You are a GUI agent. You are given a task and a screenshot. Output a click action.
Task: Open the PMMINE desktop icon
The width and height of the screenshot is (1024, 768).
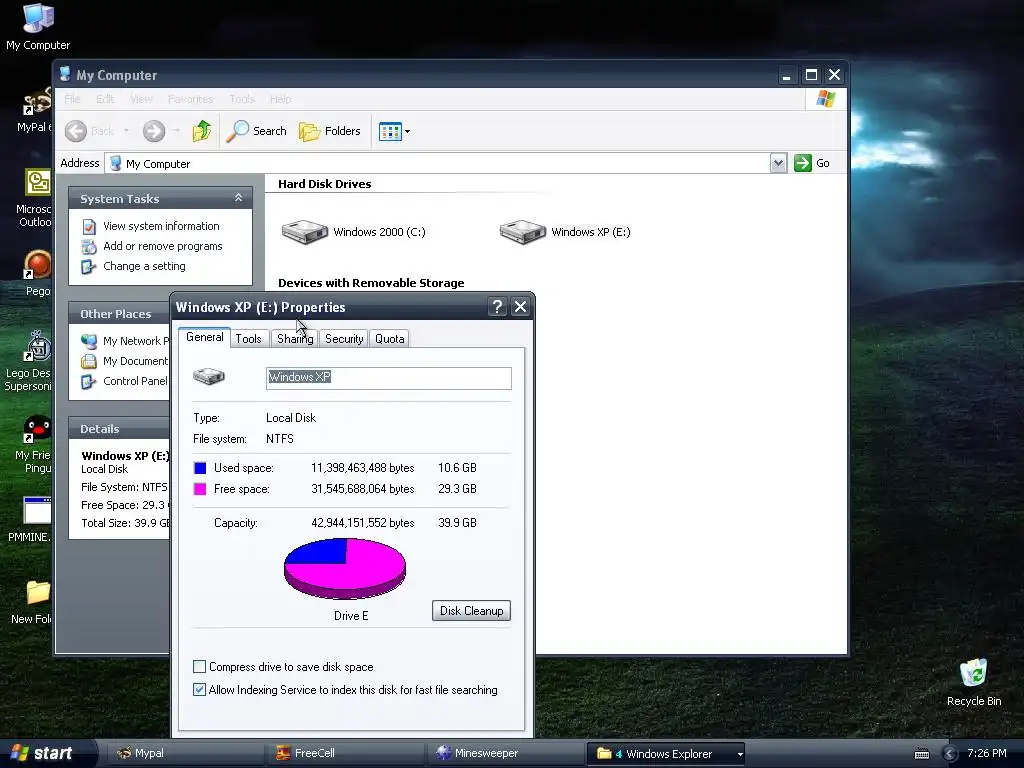[x=31, y=519]
